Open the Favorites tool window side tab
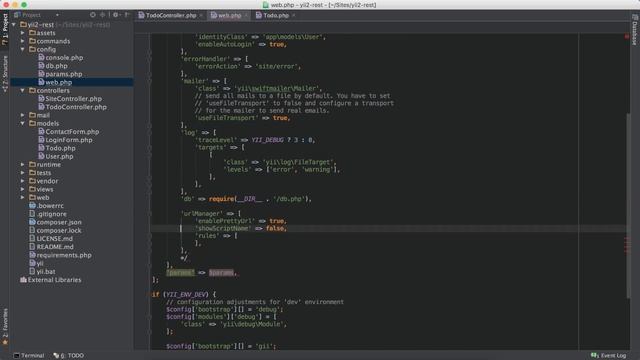640x360 pixels. [x=5, y=327]
